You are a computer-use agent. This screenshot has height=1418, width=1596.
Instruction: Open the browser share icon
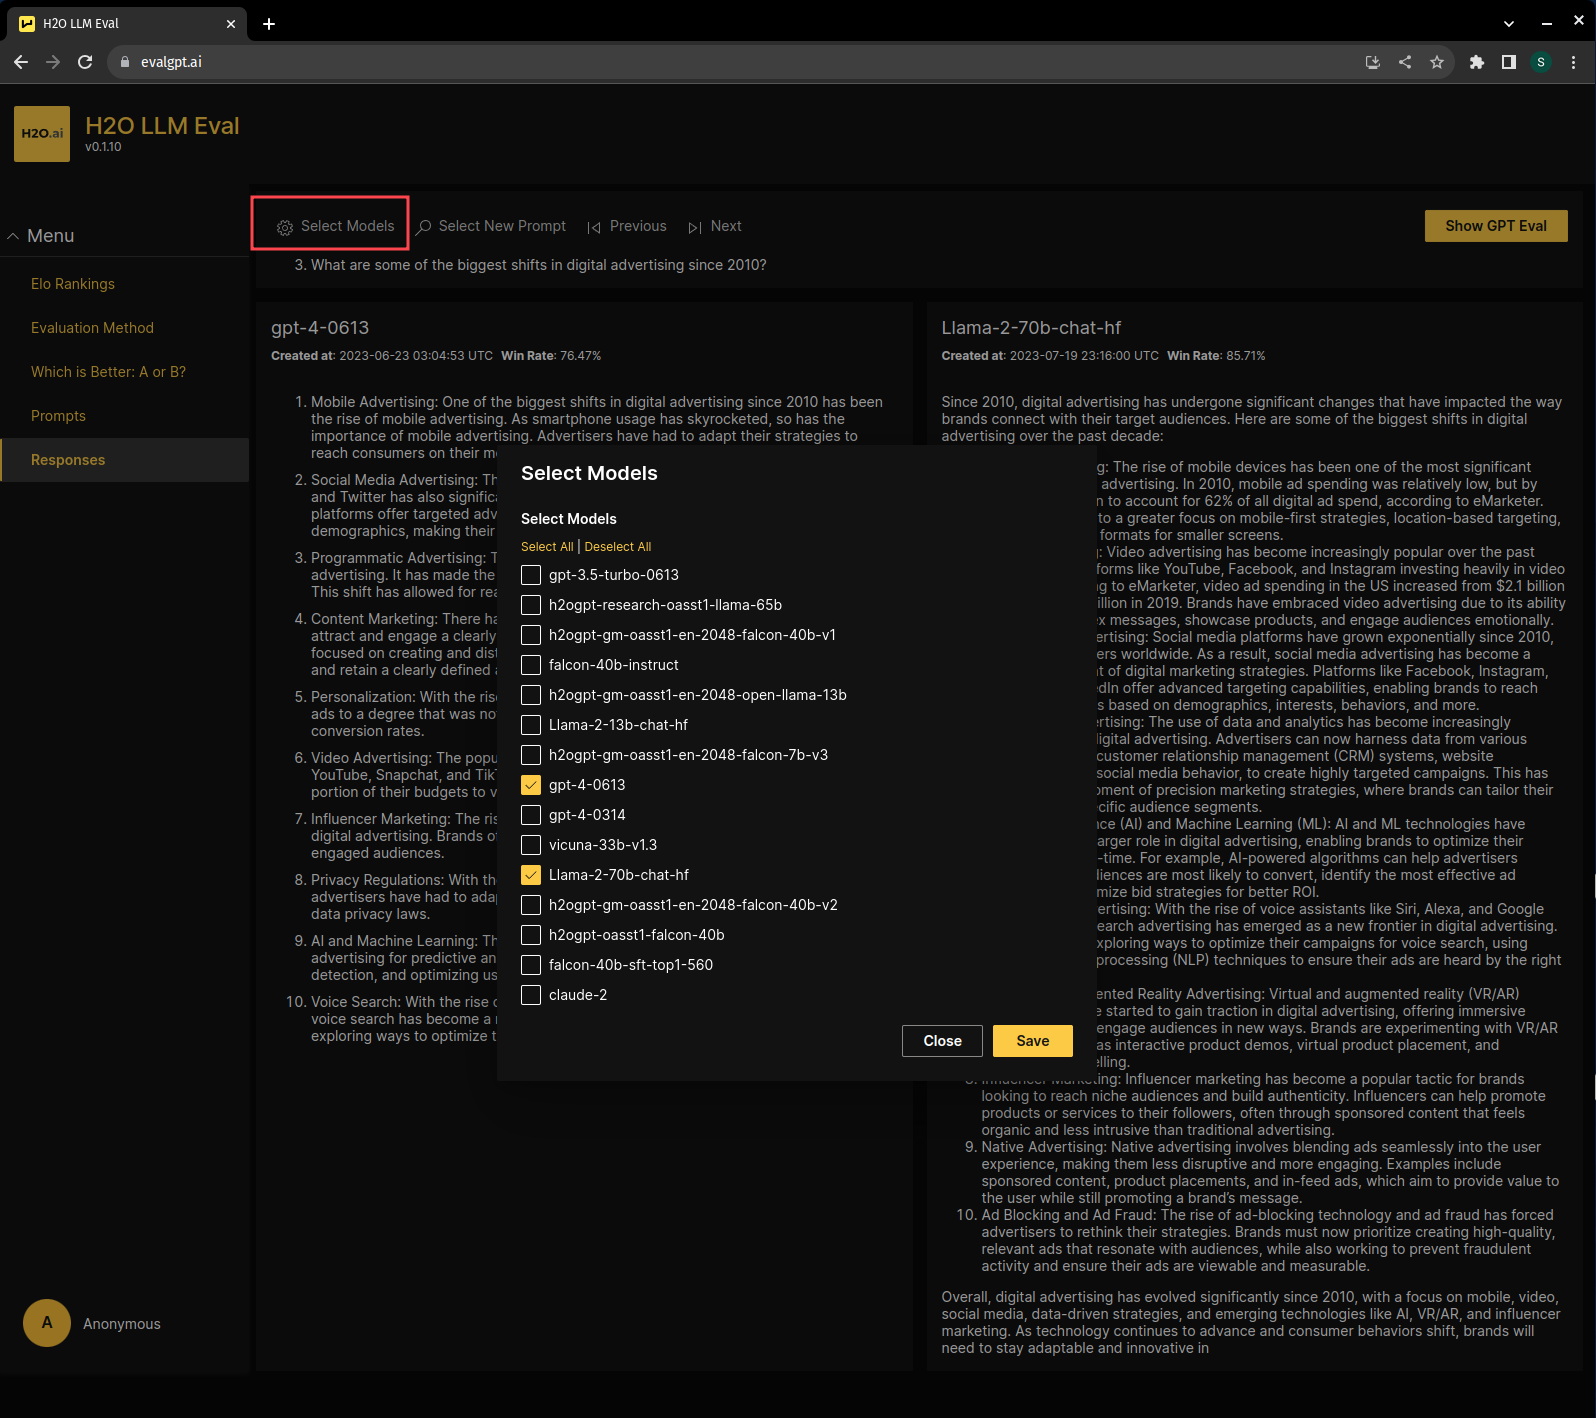click(x=1405, y=62)
